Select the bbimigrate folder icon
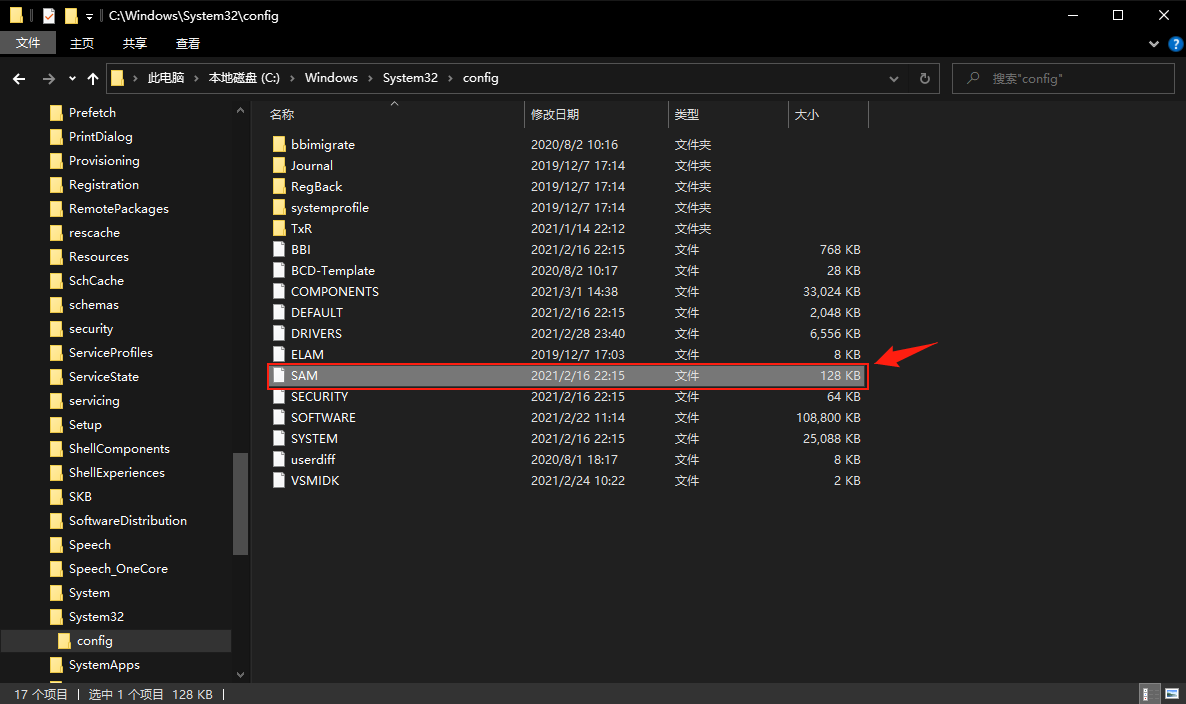Image resolution: width=1186 pixels, height=704 pixels. tap(279, 144)
